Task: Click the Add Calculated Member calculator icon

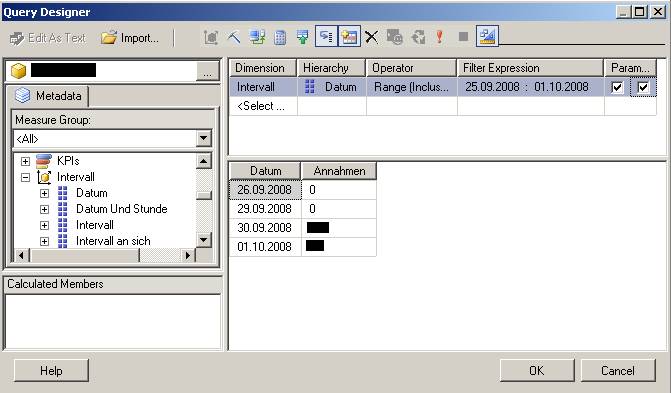Action: (x=280, y=37)
